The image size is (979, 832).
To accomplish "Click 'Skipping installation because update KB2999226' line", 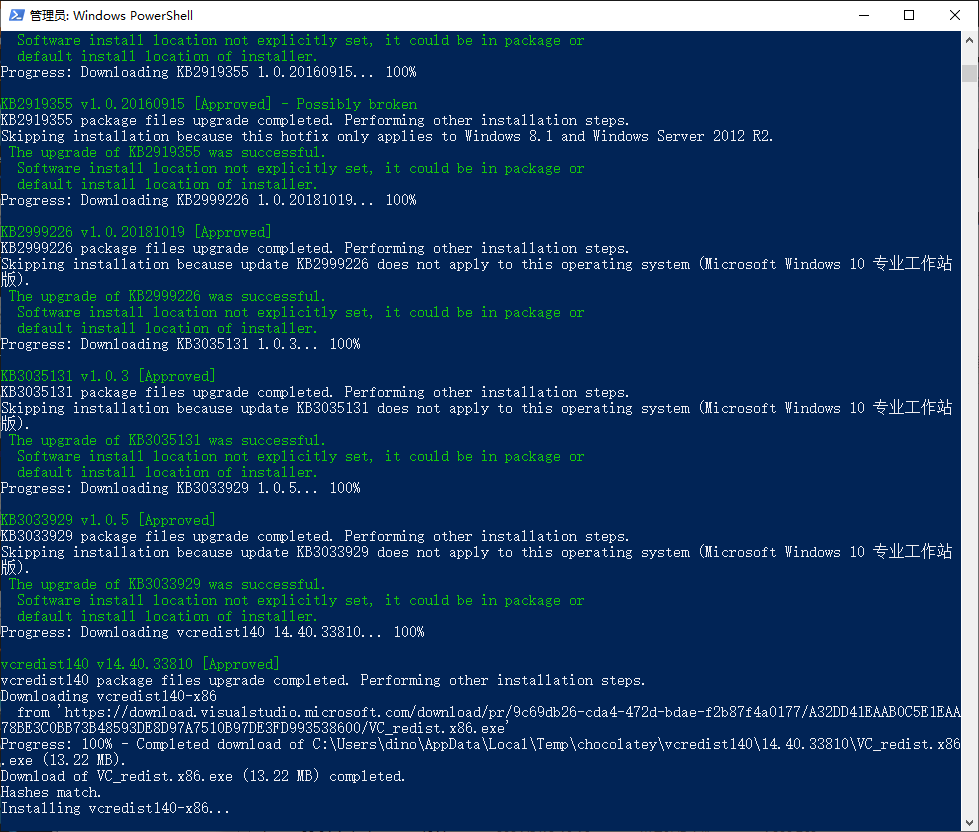I will [477, 272].
